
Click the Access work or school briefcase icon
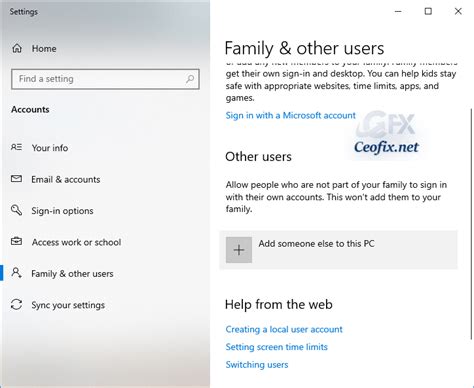(x=16, y=241)
